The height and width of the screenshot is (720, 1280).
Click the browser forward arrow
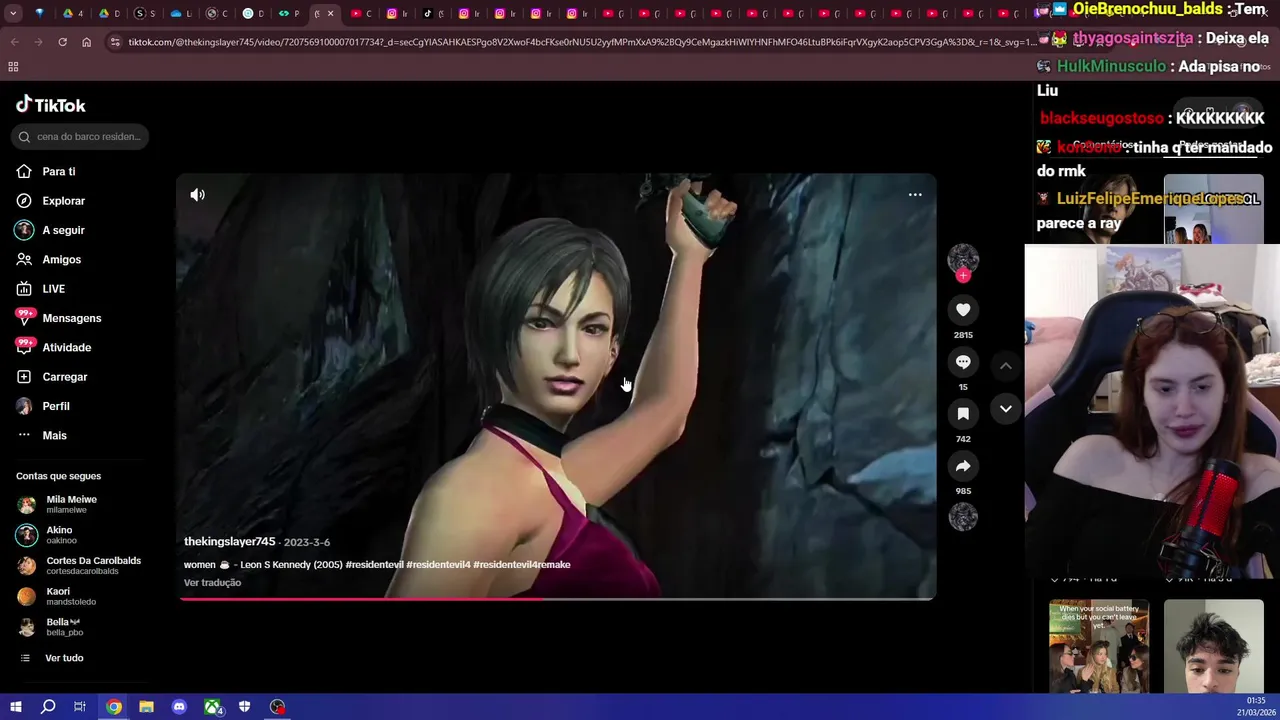[x=38, y=42]
